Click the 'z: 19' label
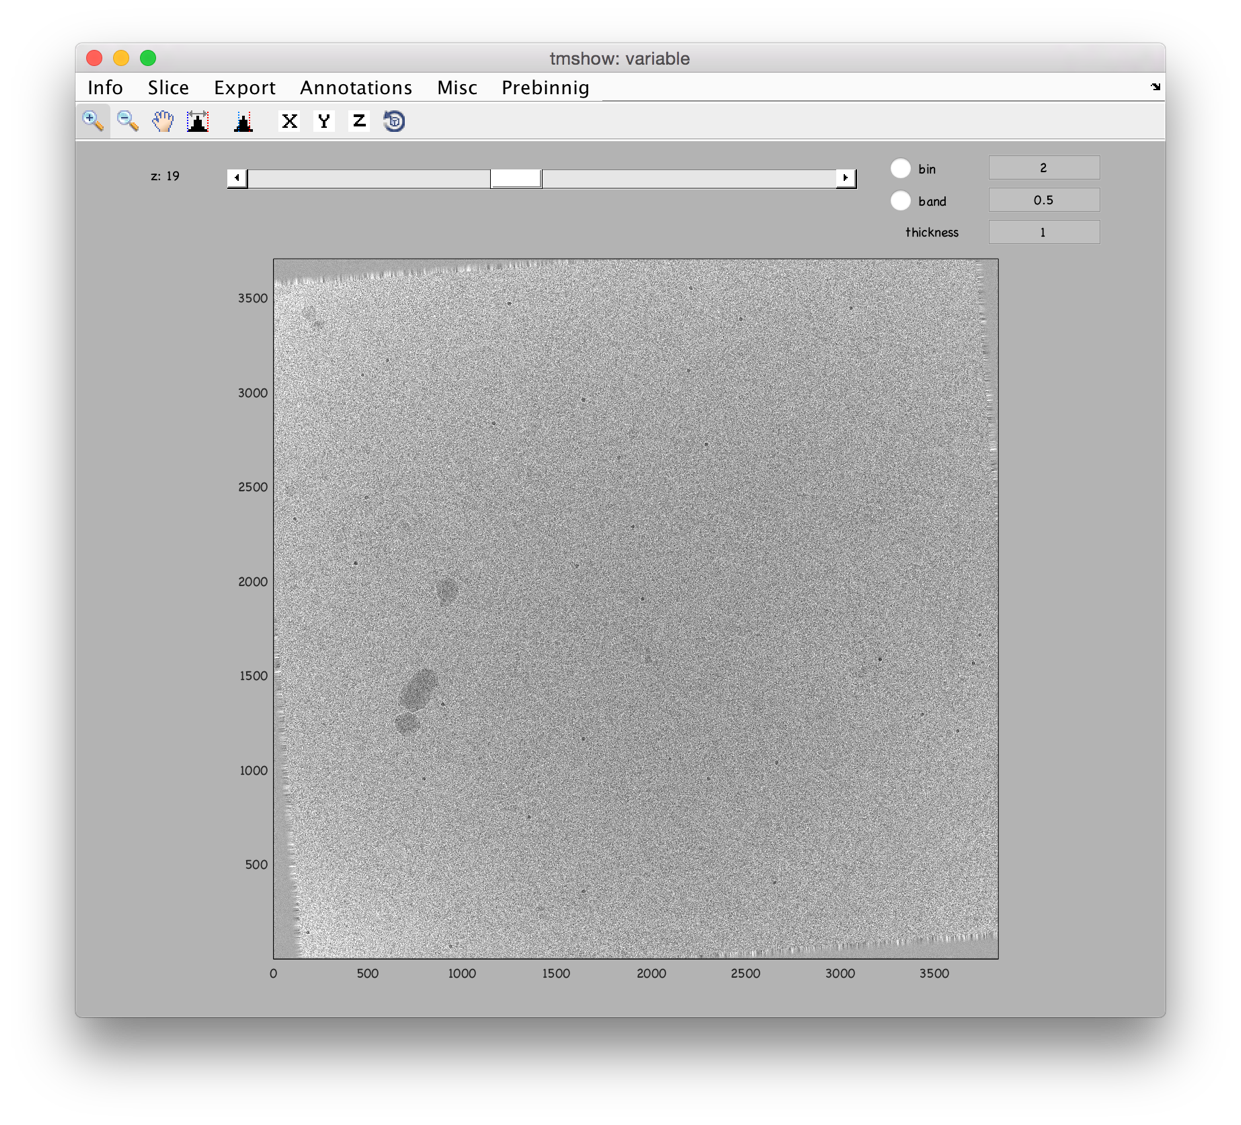Screen dimensions: 1241x1125 (165, 176)
